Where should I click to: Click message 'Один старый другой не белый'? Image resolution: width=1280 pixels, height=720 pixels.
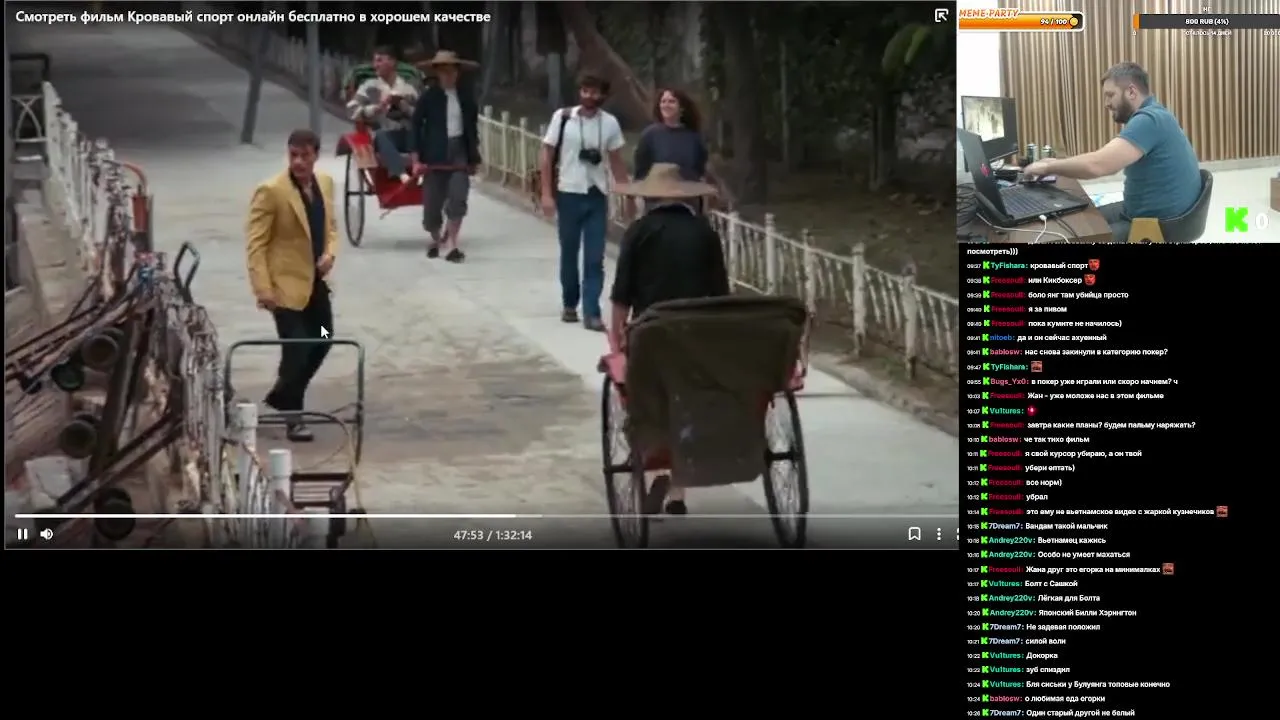pos(1081,713)
